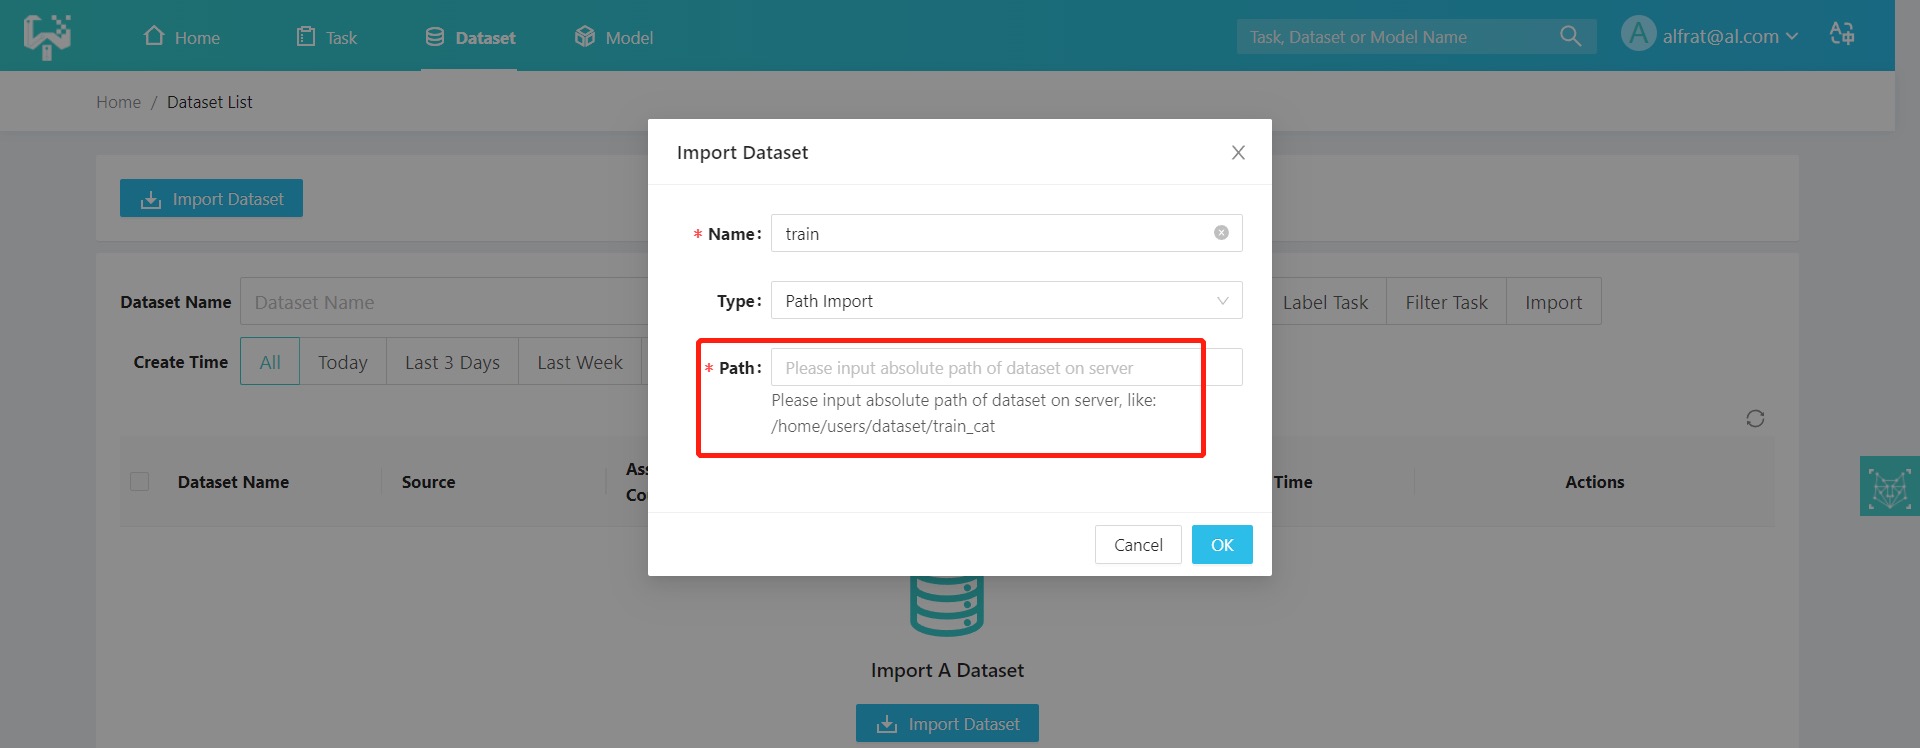Select the Last Week filter
1920x748 pixels.
(580, 362)
